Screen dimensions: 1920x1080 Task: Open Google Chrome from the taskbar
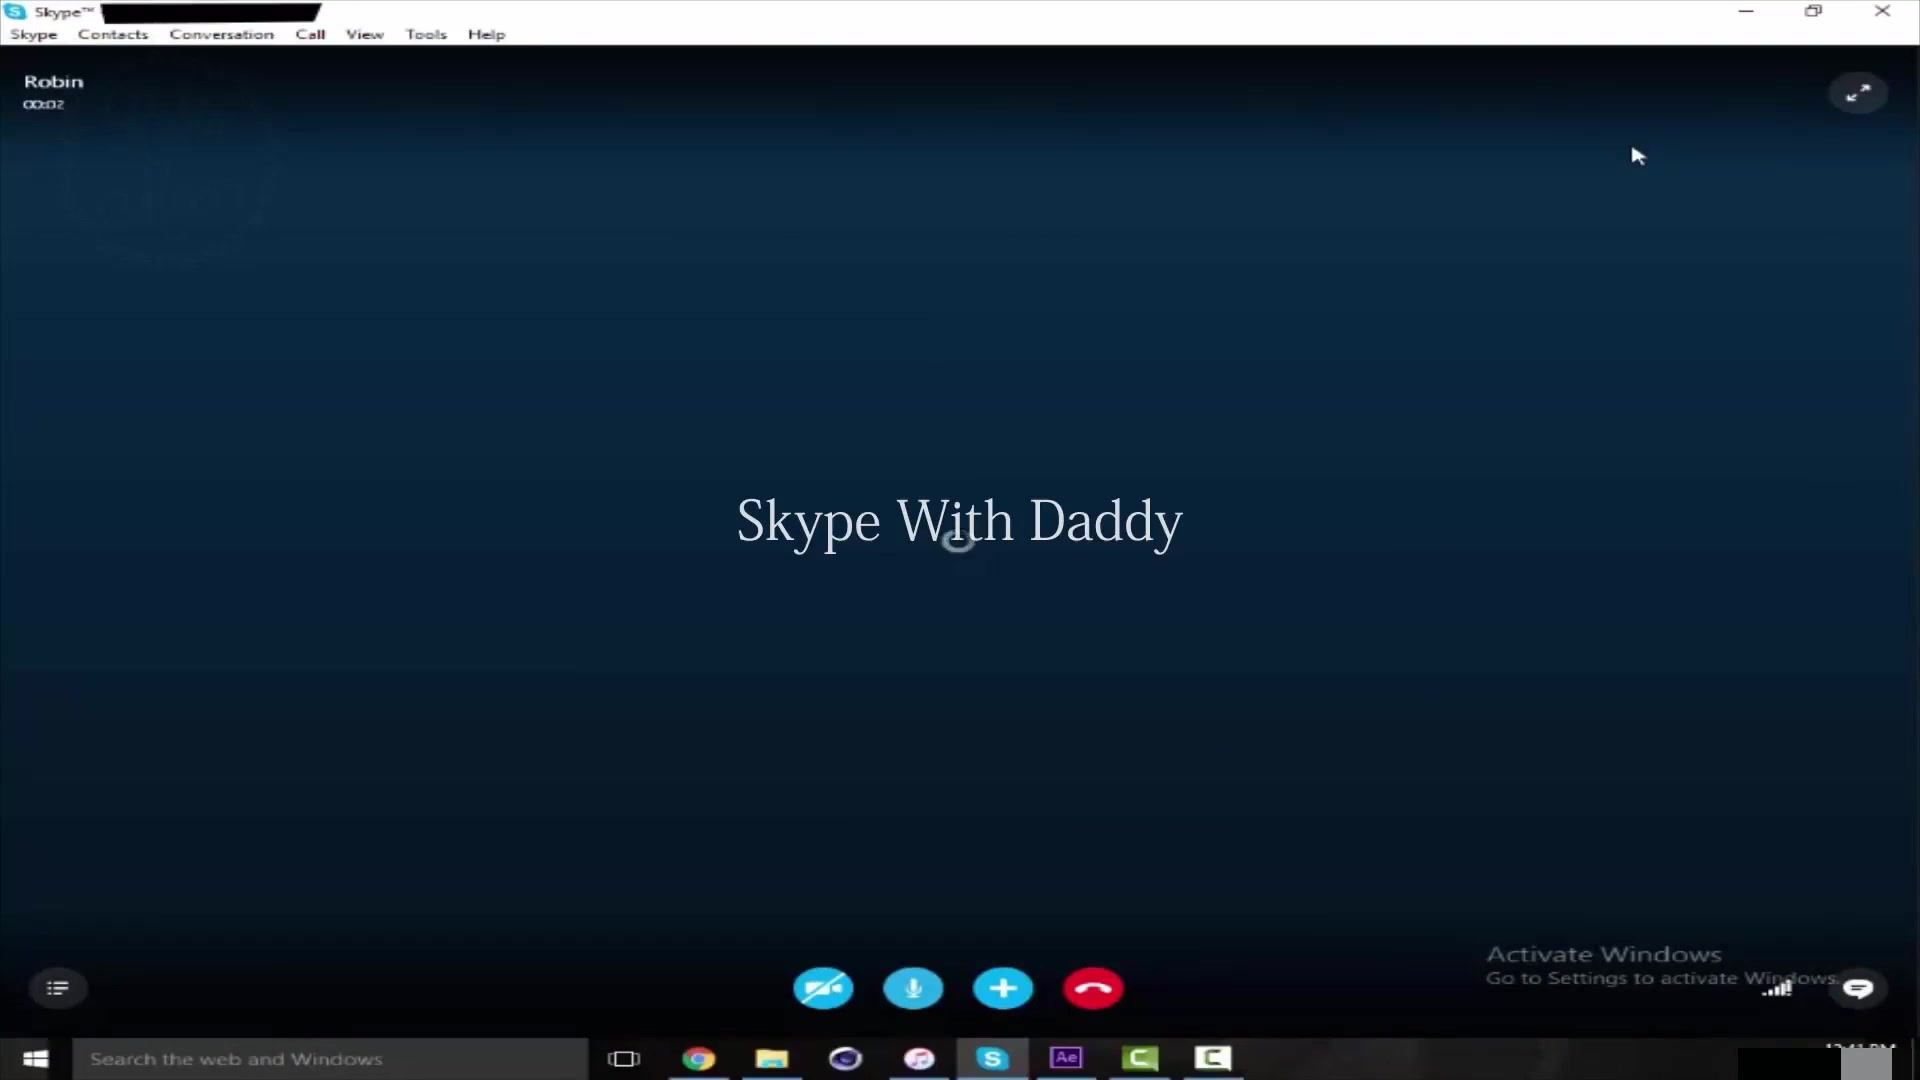[699, 1058]
